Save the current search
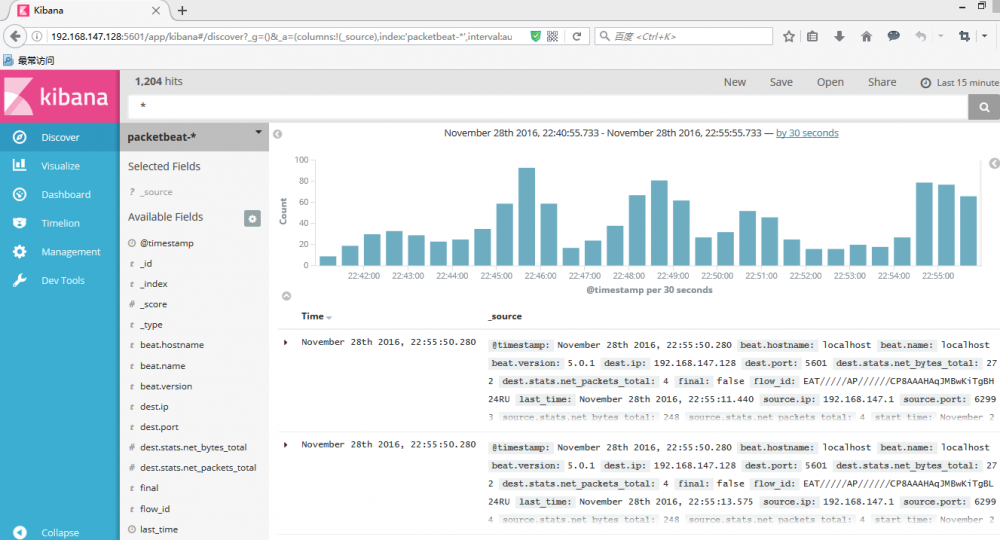This screenshot has height=540, width=1000. tap(781, 82)
